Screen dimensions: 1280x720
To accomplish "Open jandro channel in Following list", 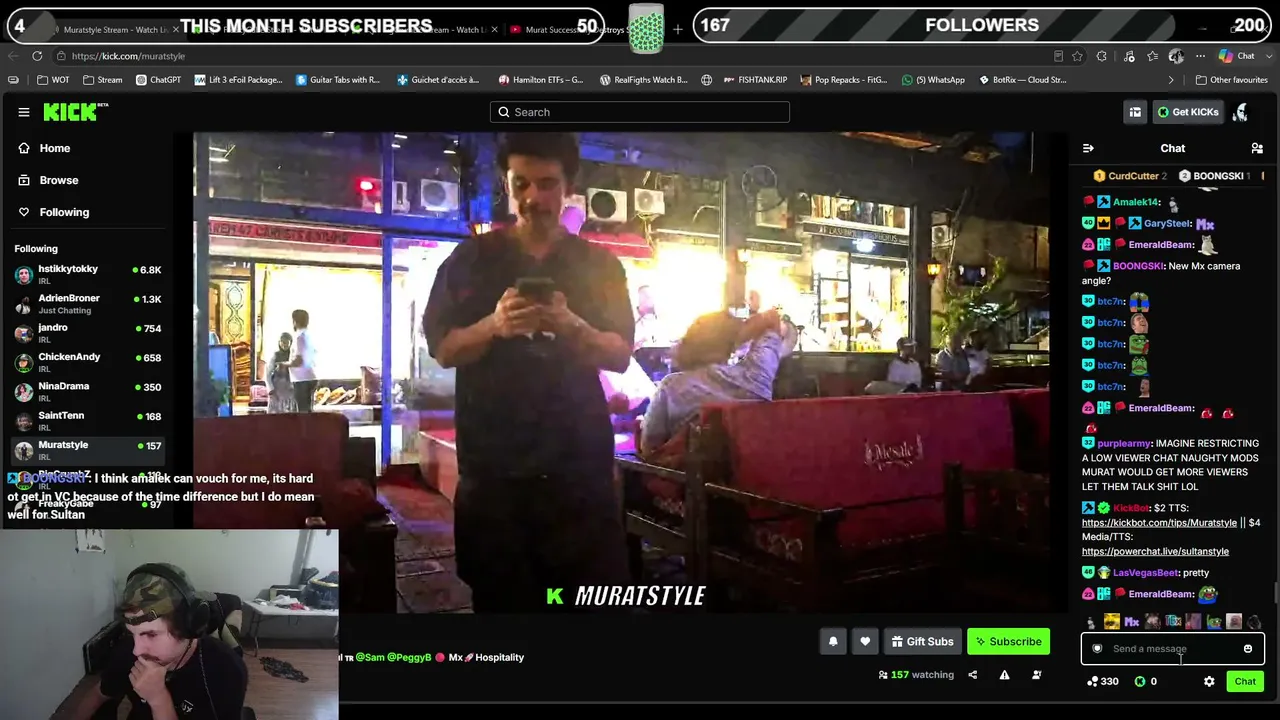I will tap(88, 333).
